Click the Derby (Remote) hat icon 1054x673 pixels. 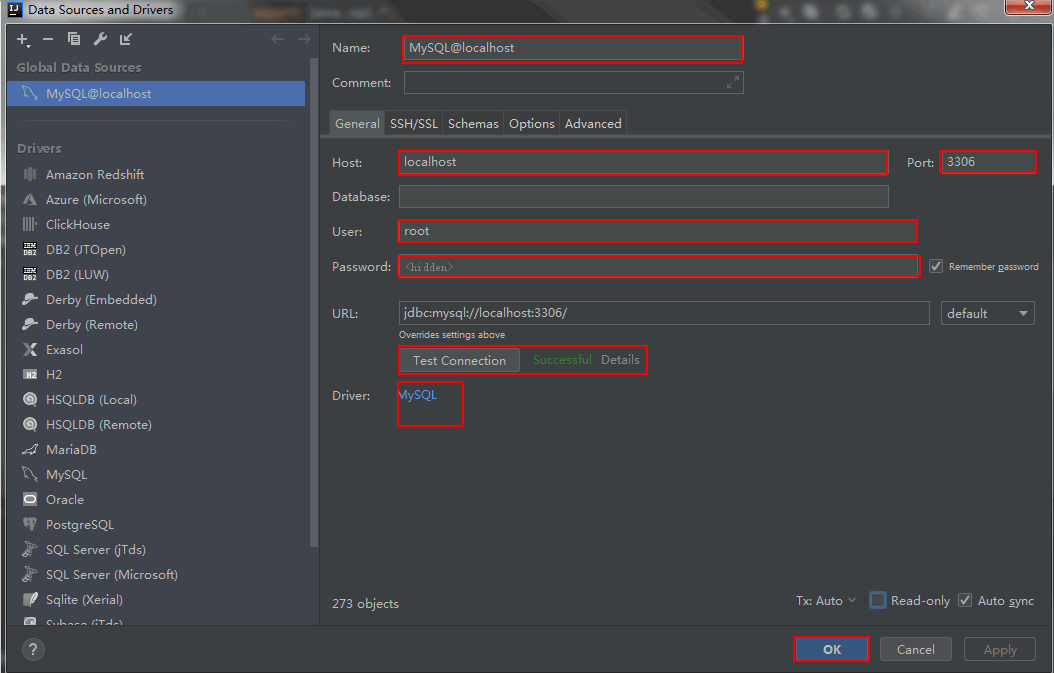click(30, 324)
